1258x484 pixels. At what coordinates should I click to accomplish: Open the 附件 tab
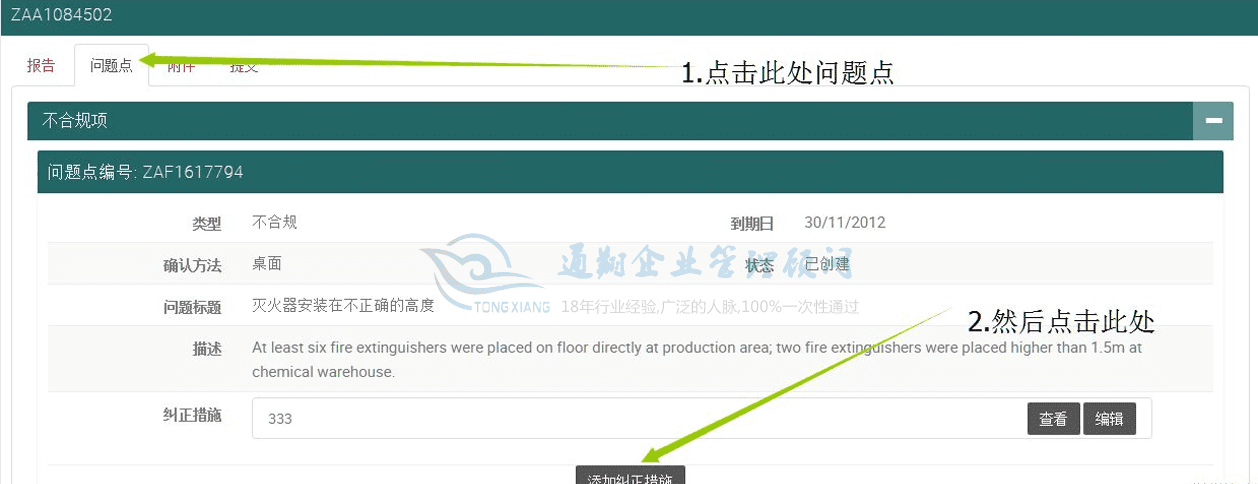click(181, 67)
